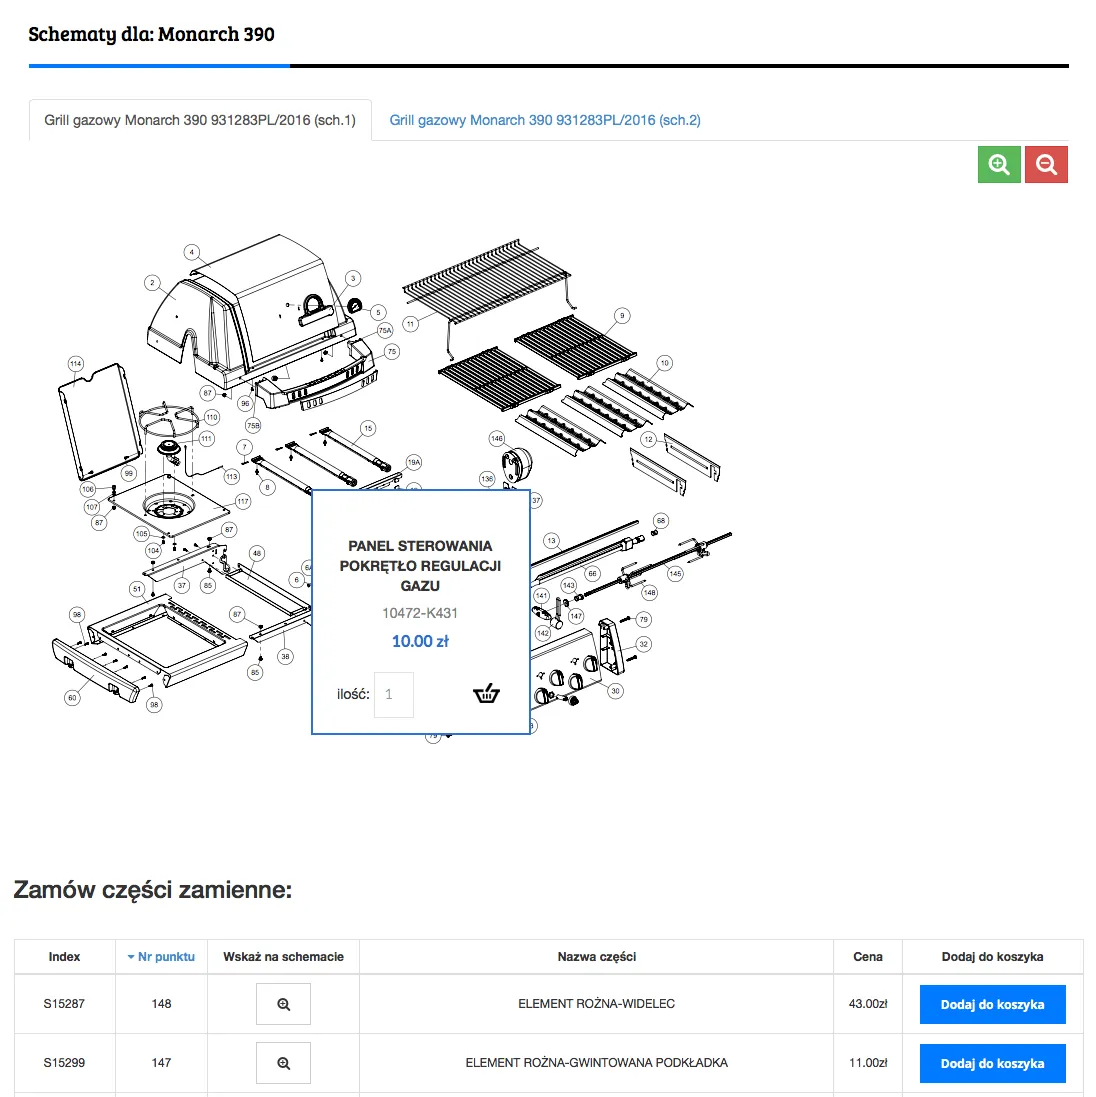The image size is (1096, 1097).
Task: Sort table by Nr punktu
Action: [161, 956]
